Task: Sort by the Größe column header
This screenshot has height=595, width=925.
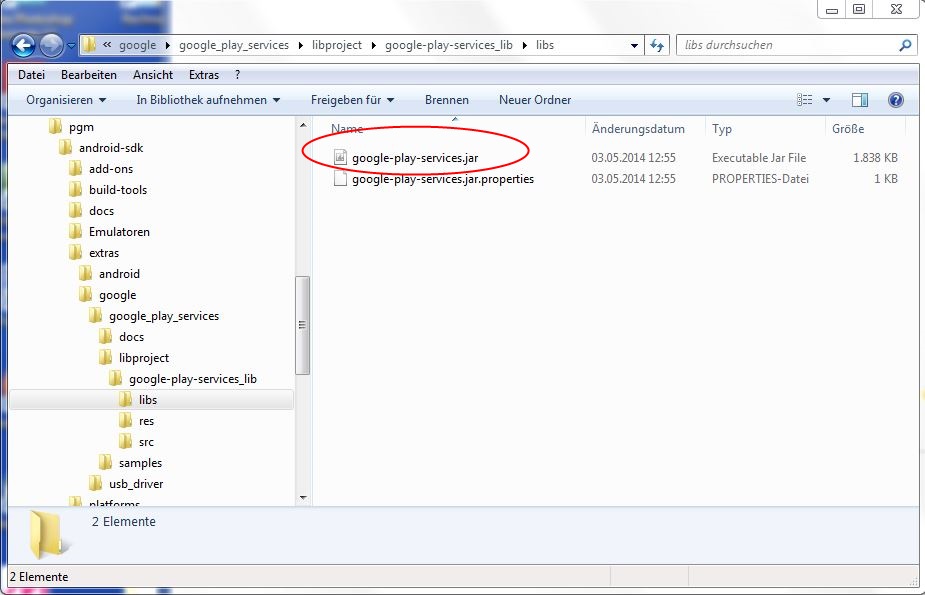Action: pyautogui.click(x=848, y=129)
